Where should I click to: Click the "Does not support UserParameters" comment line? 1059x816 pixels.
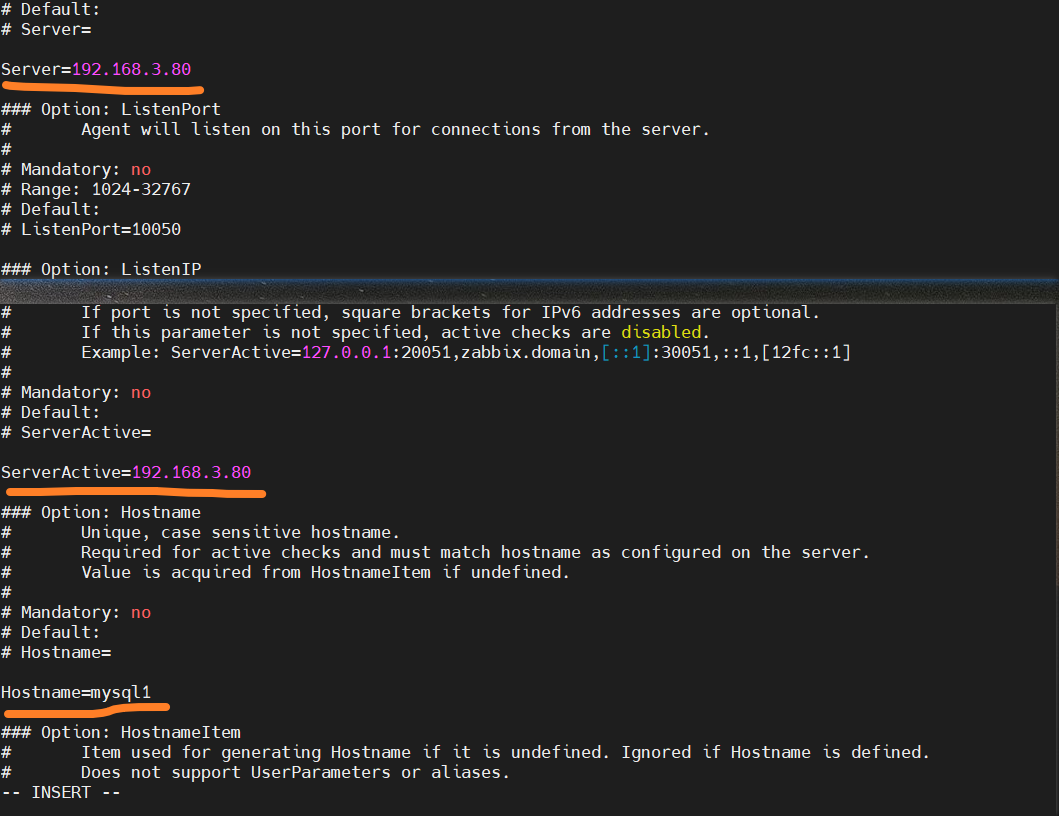click(295, 772)
